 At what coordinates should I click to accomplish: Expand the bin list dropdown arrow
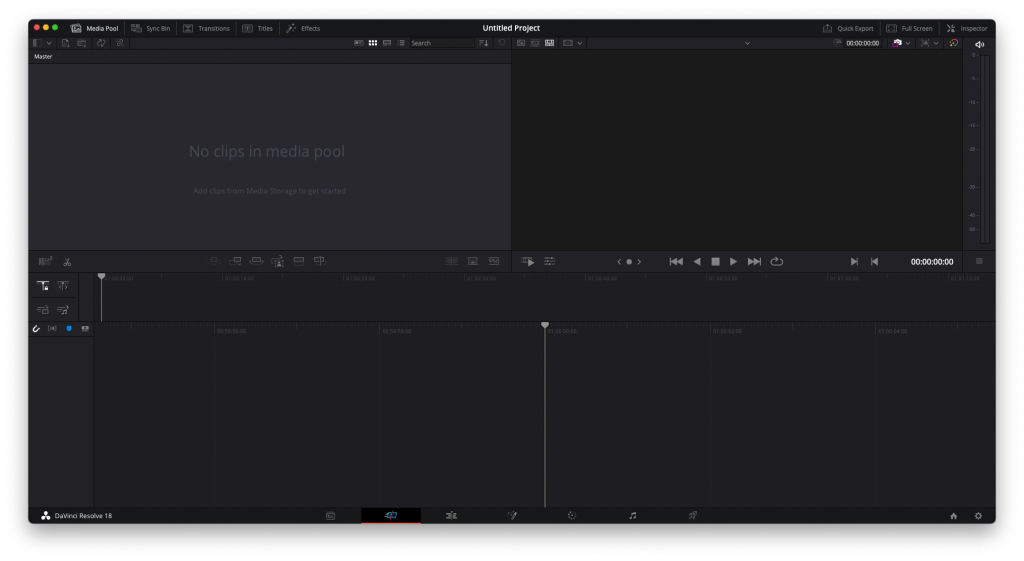coord(49,43)
